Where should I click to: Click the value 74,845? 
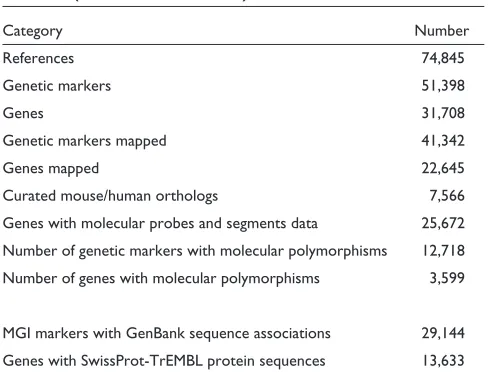tap(443, 58)
